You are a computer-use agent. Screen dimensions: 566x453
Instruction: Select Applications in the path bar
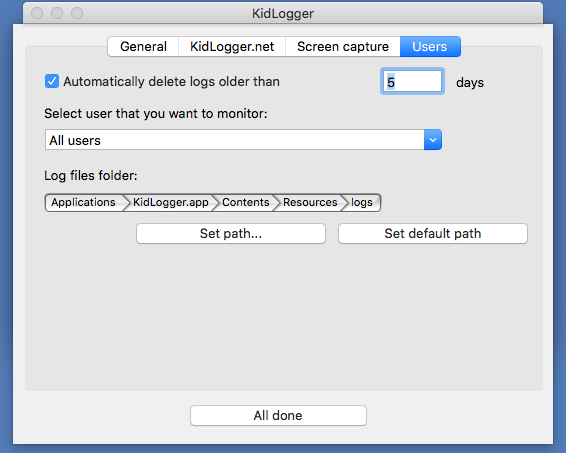tap(83, 202)
